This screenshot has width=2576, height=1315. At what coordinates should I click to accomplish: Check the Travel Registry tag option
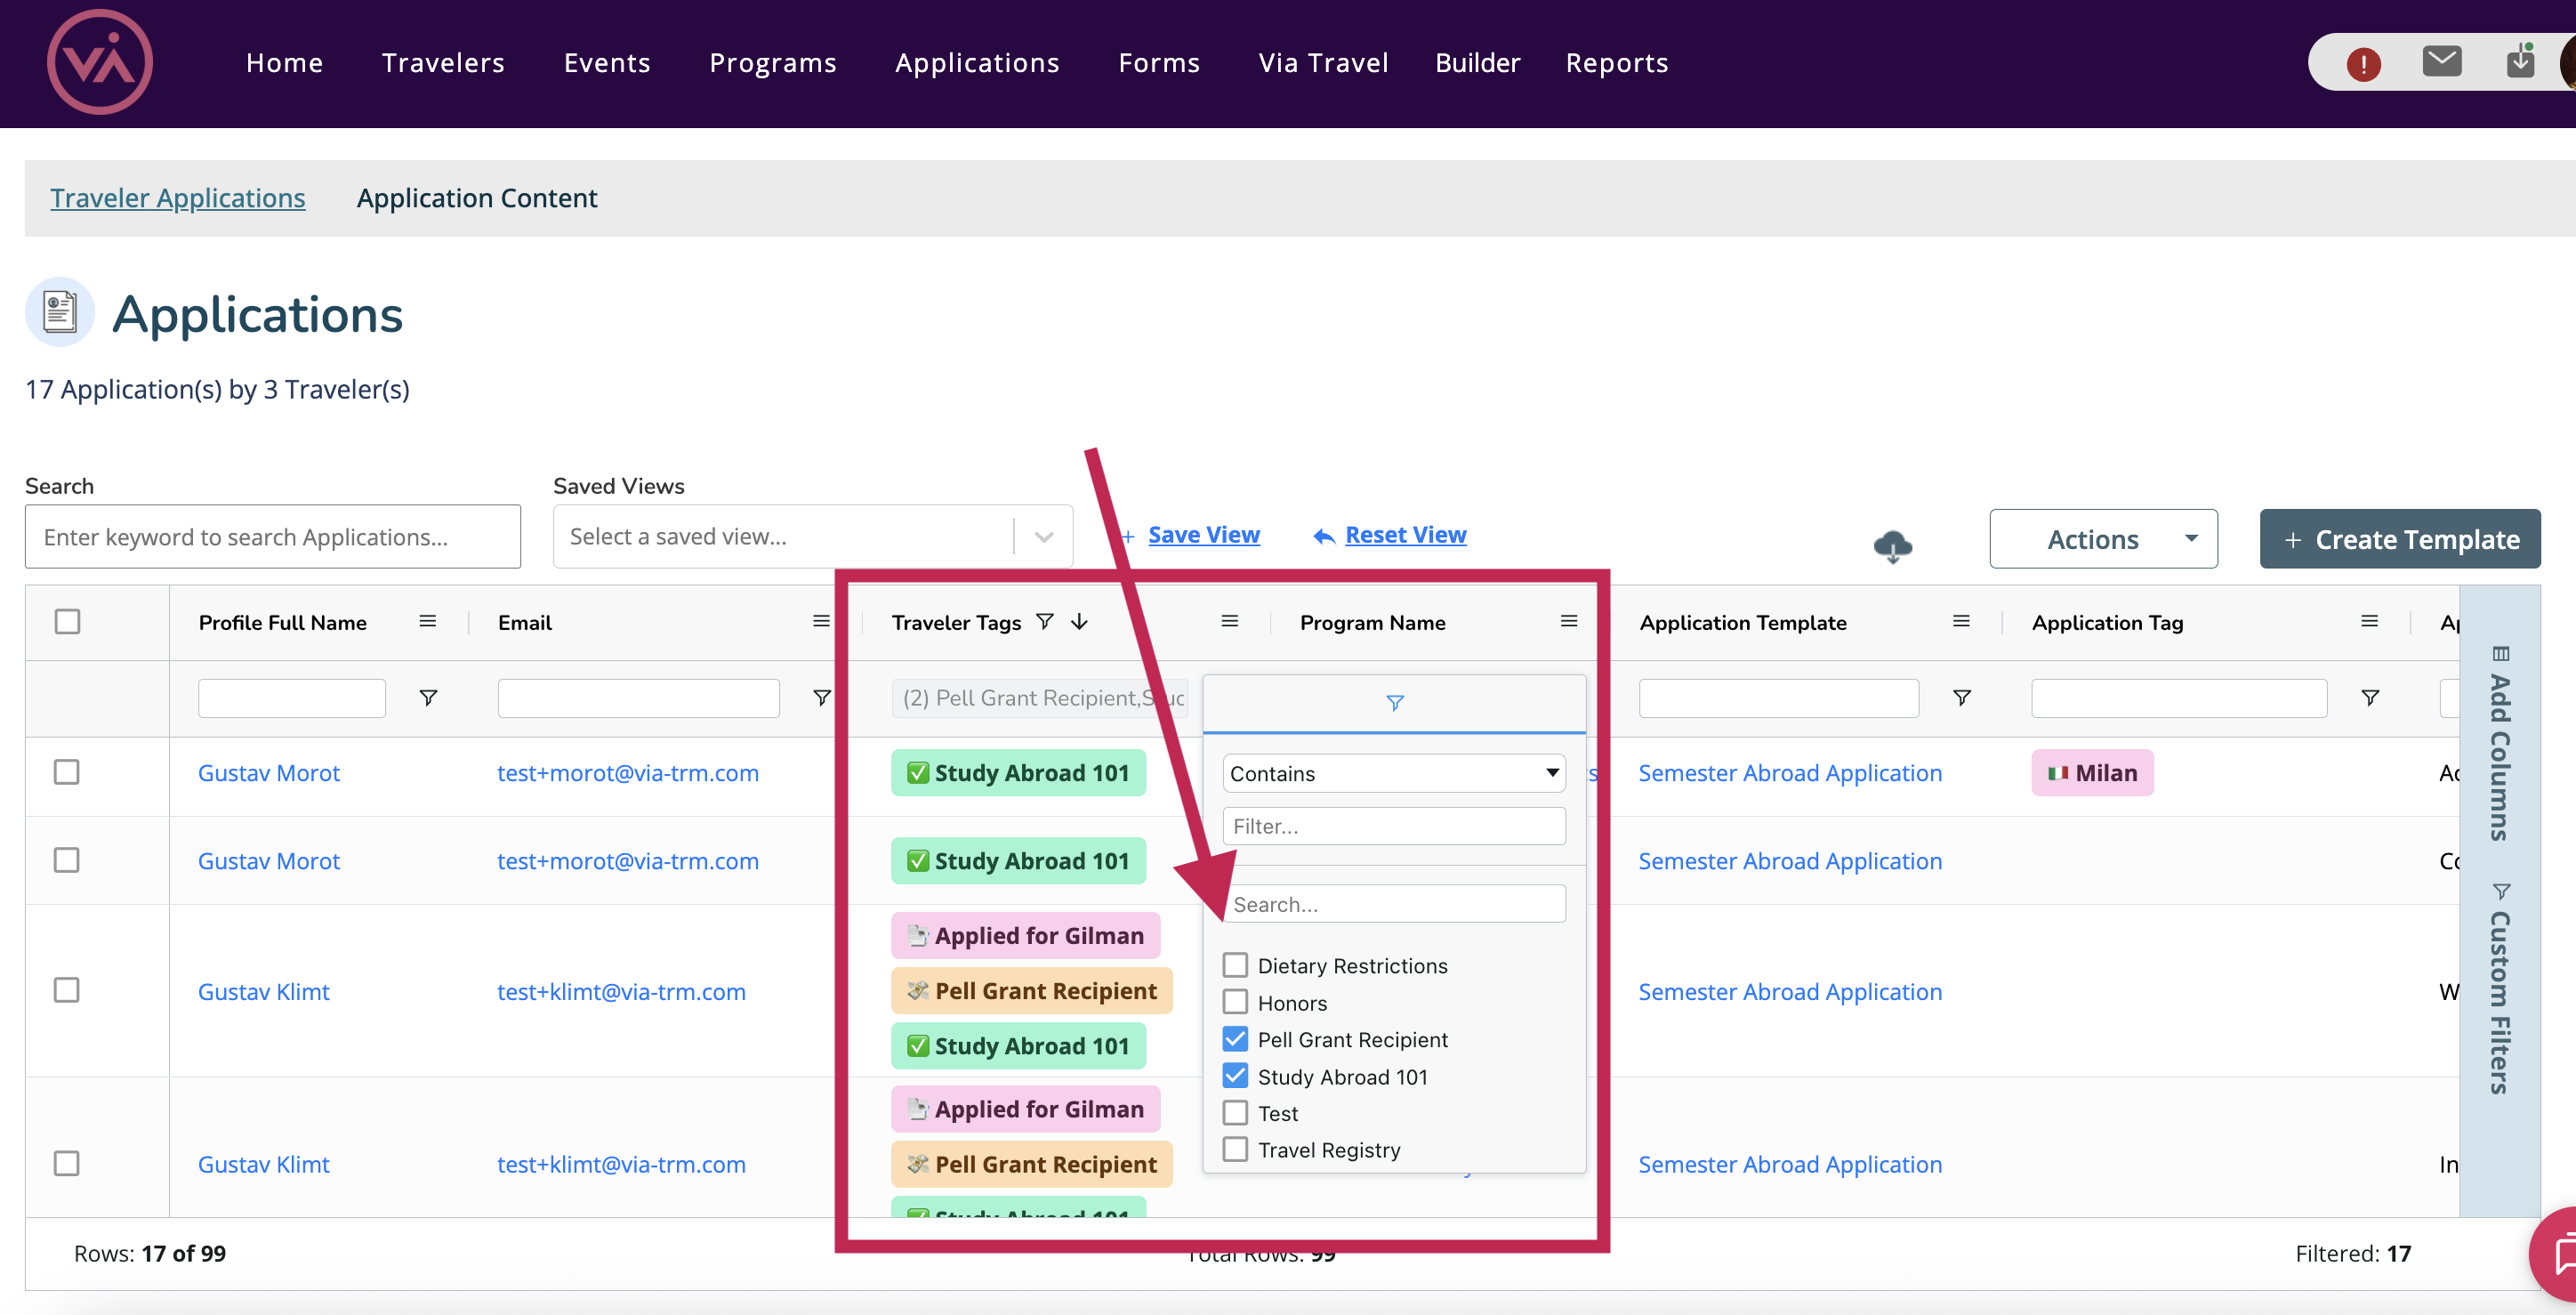[1235, 1149]
